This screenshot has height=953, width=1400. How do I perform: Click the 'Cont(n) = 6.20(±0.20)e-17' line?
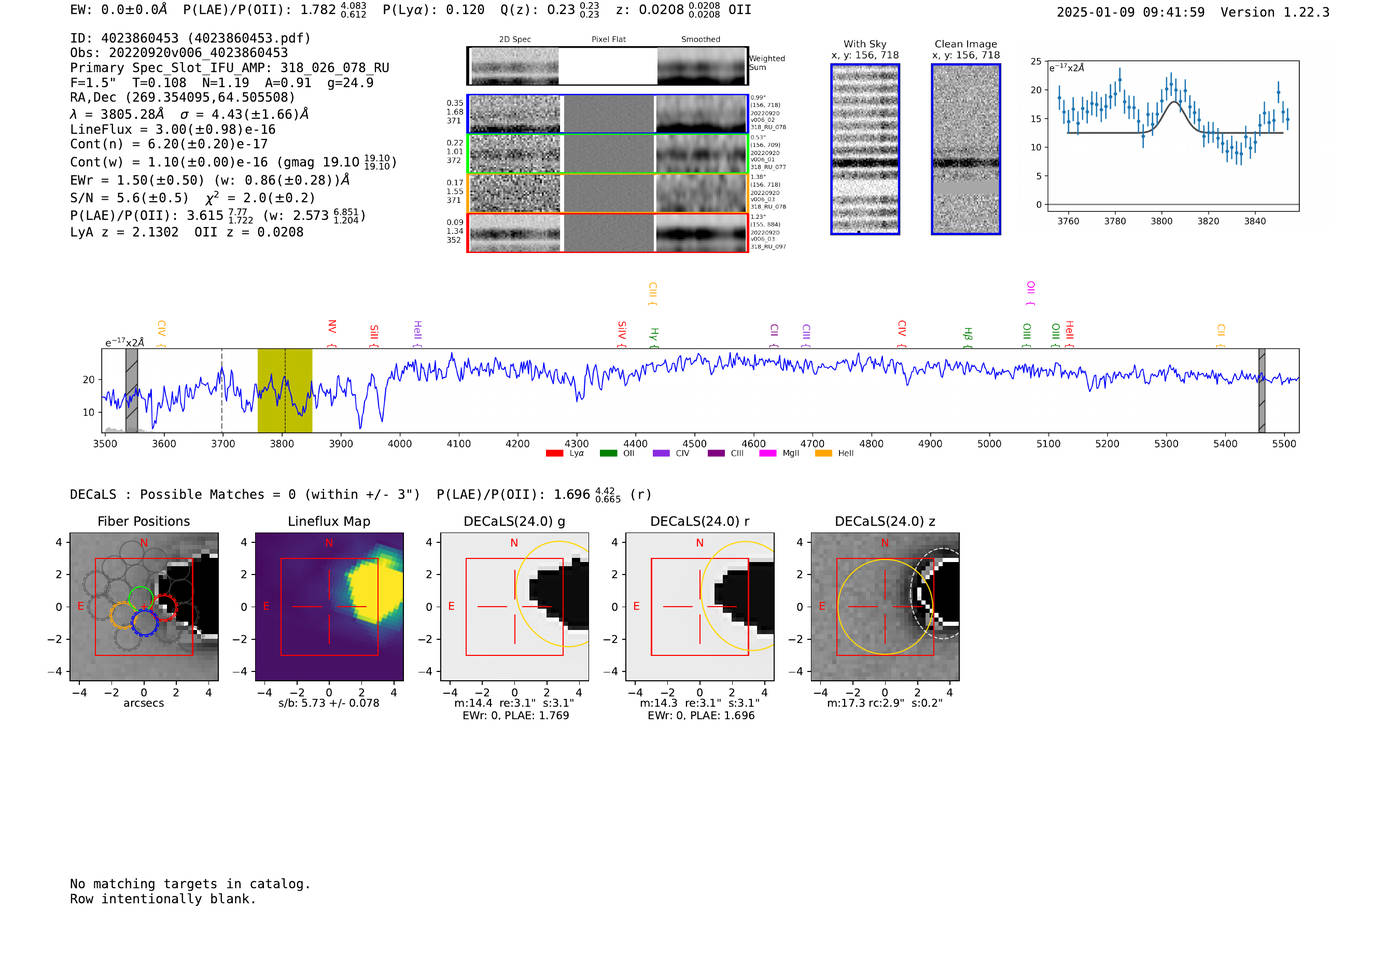coord(169,144)
